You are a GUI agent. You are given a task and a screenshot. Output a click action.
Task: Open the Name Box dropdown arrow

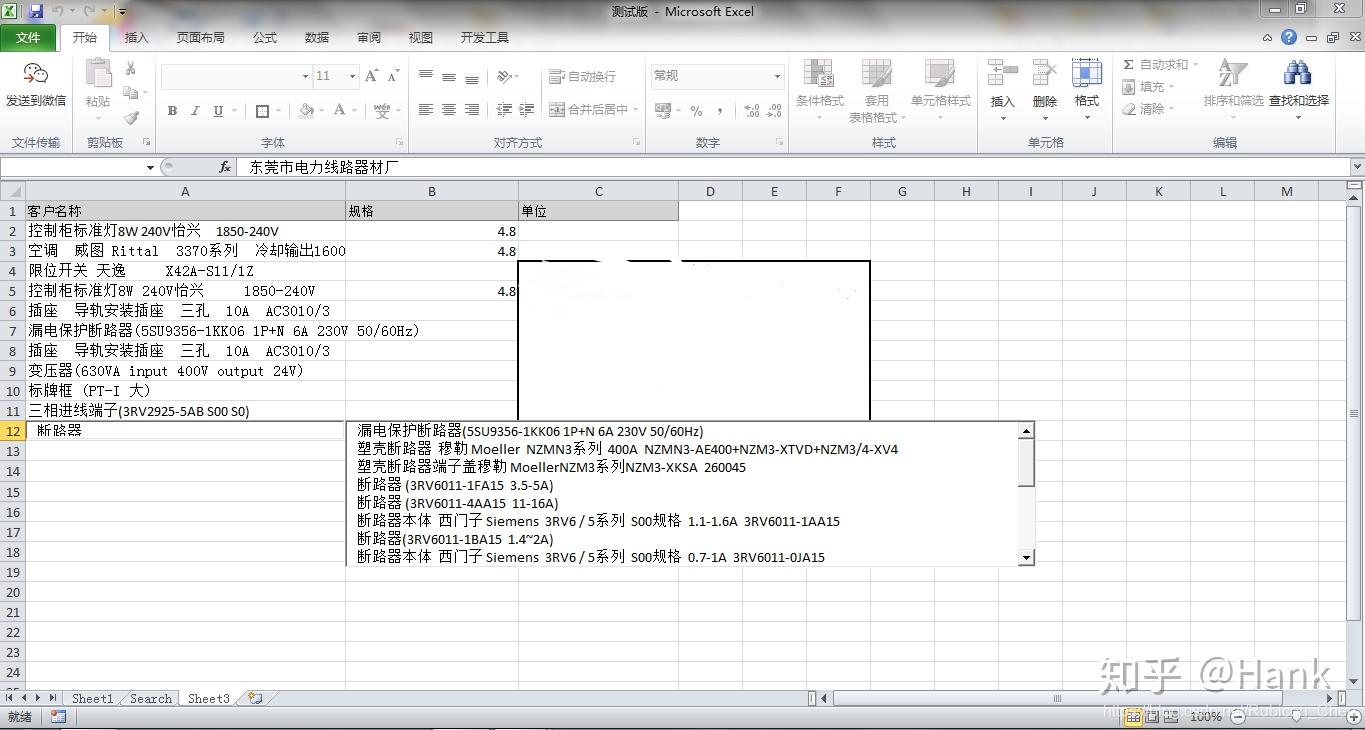pyautogui.click(x=150, y=167)
